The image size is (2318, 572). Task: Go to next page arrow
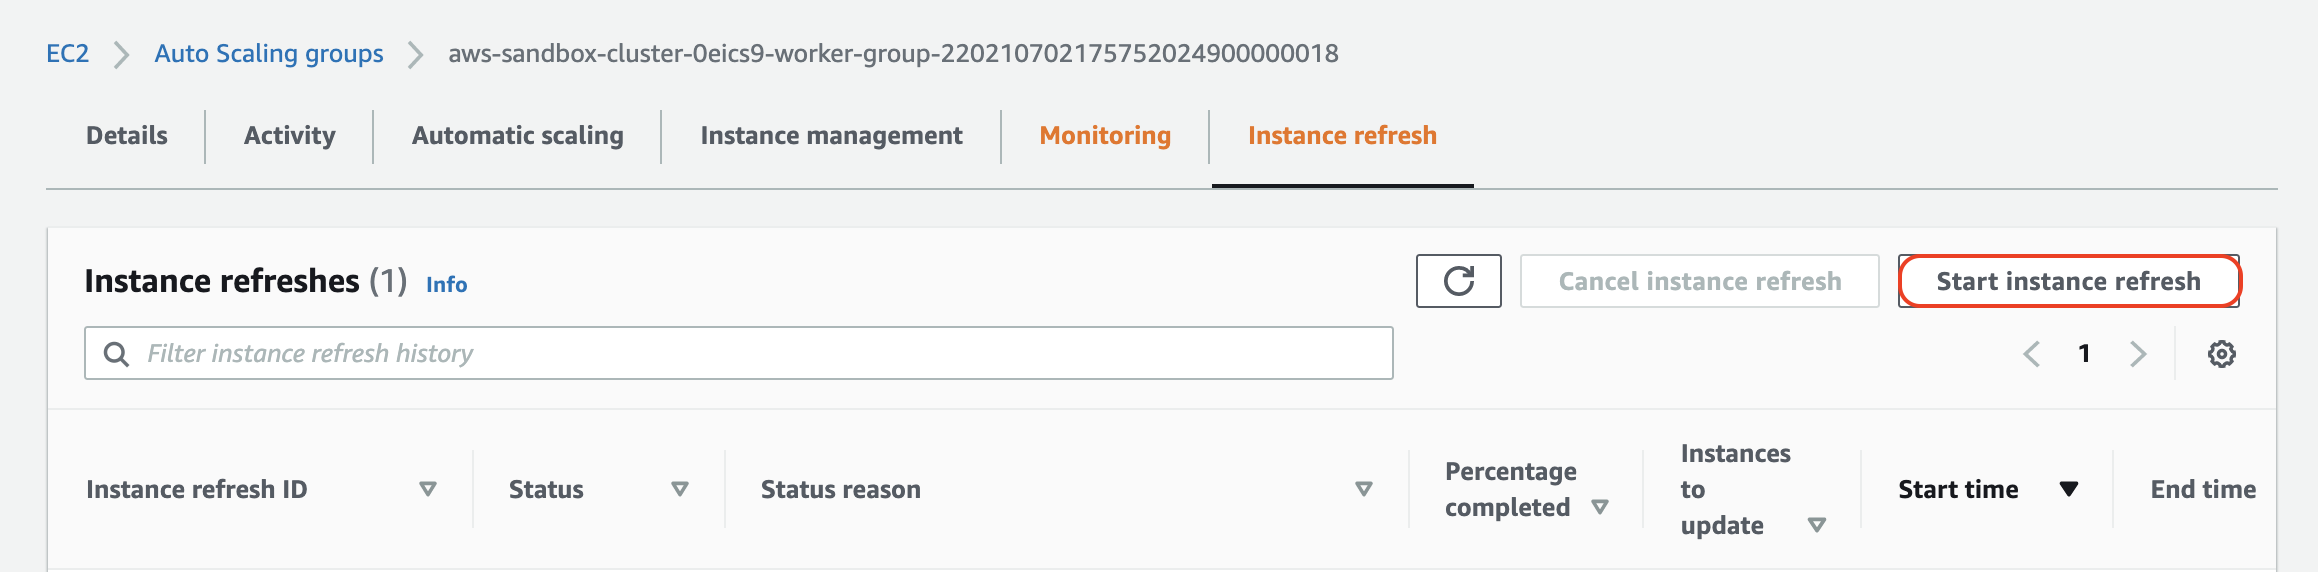[x=2138, y=354]
